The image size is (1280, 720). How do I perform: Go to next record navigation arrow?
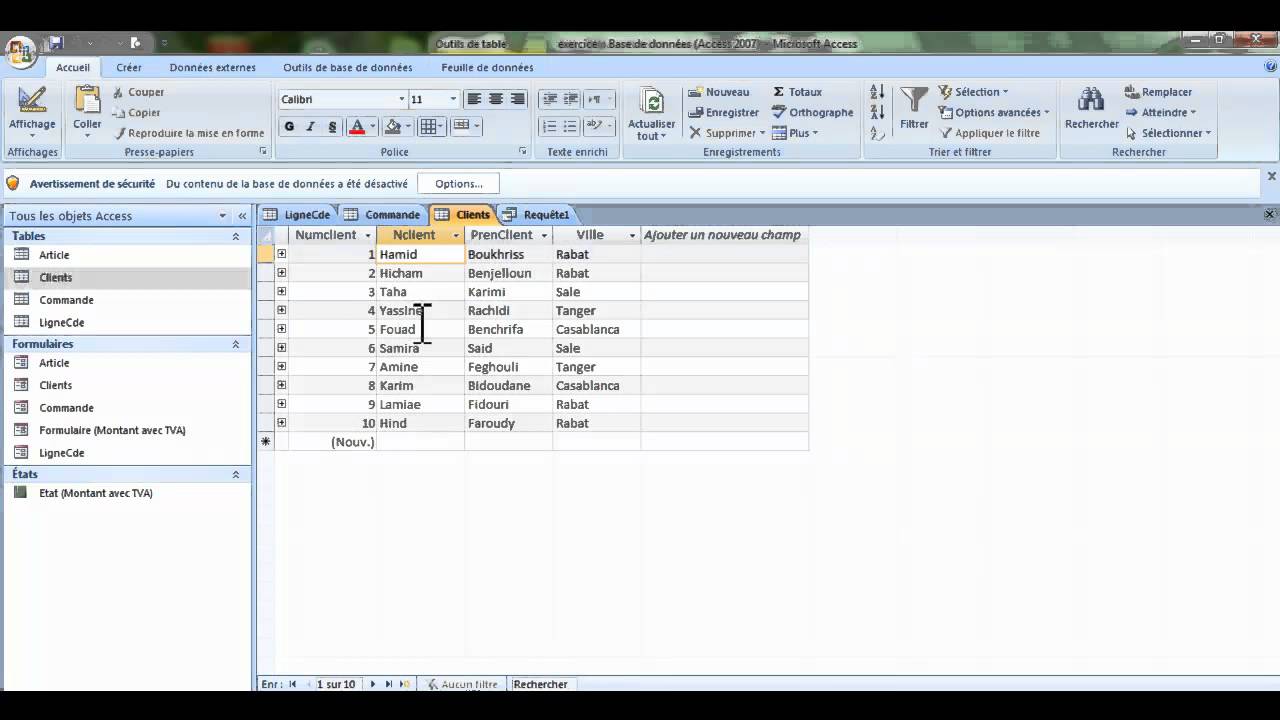[x=373, y=685]
